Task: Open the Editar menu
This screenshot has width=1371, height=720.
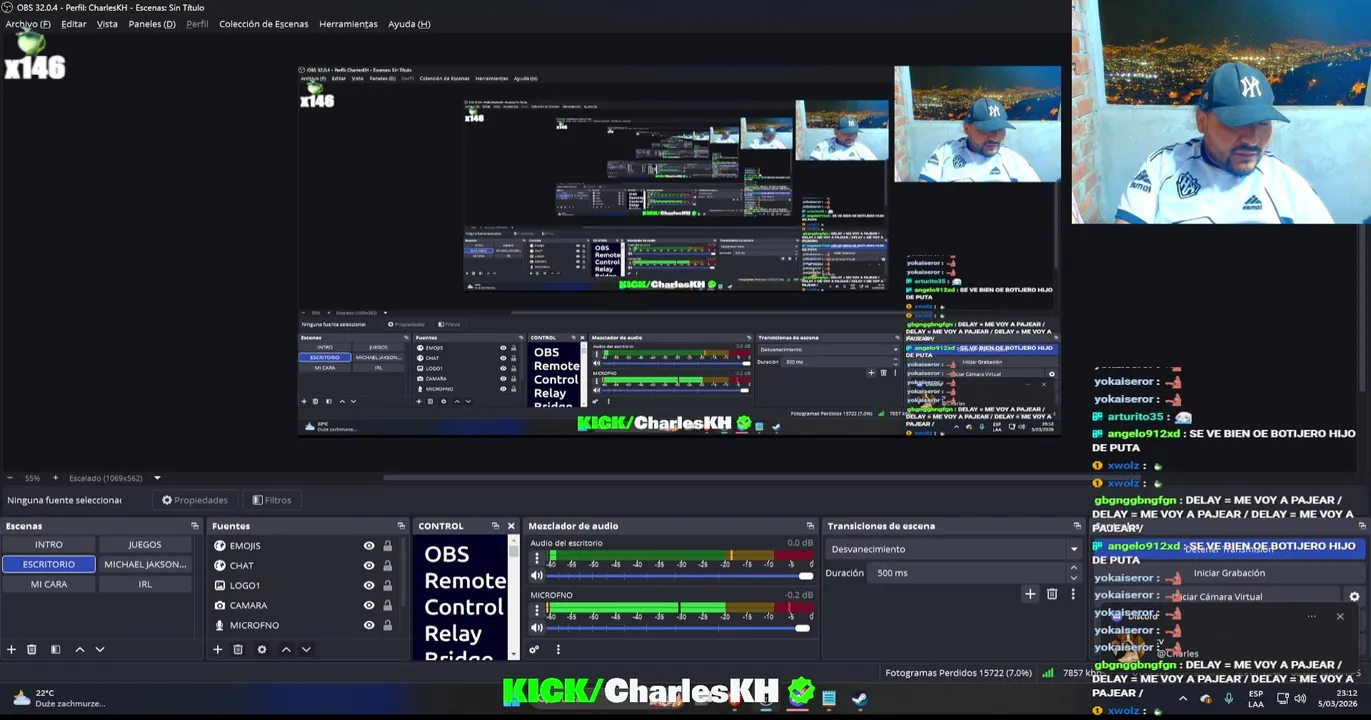Action: [x=73, y=24]
